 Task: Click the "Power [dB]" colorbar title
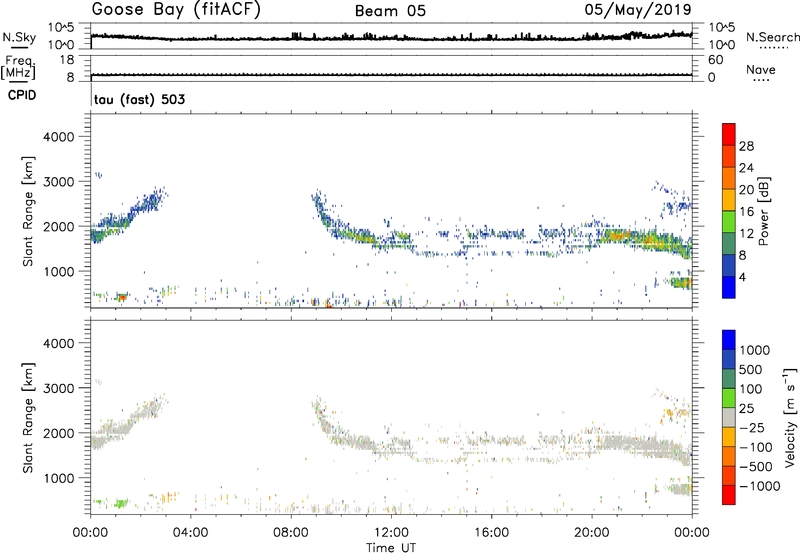pos(763,211)
